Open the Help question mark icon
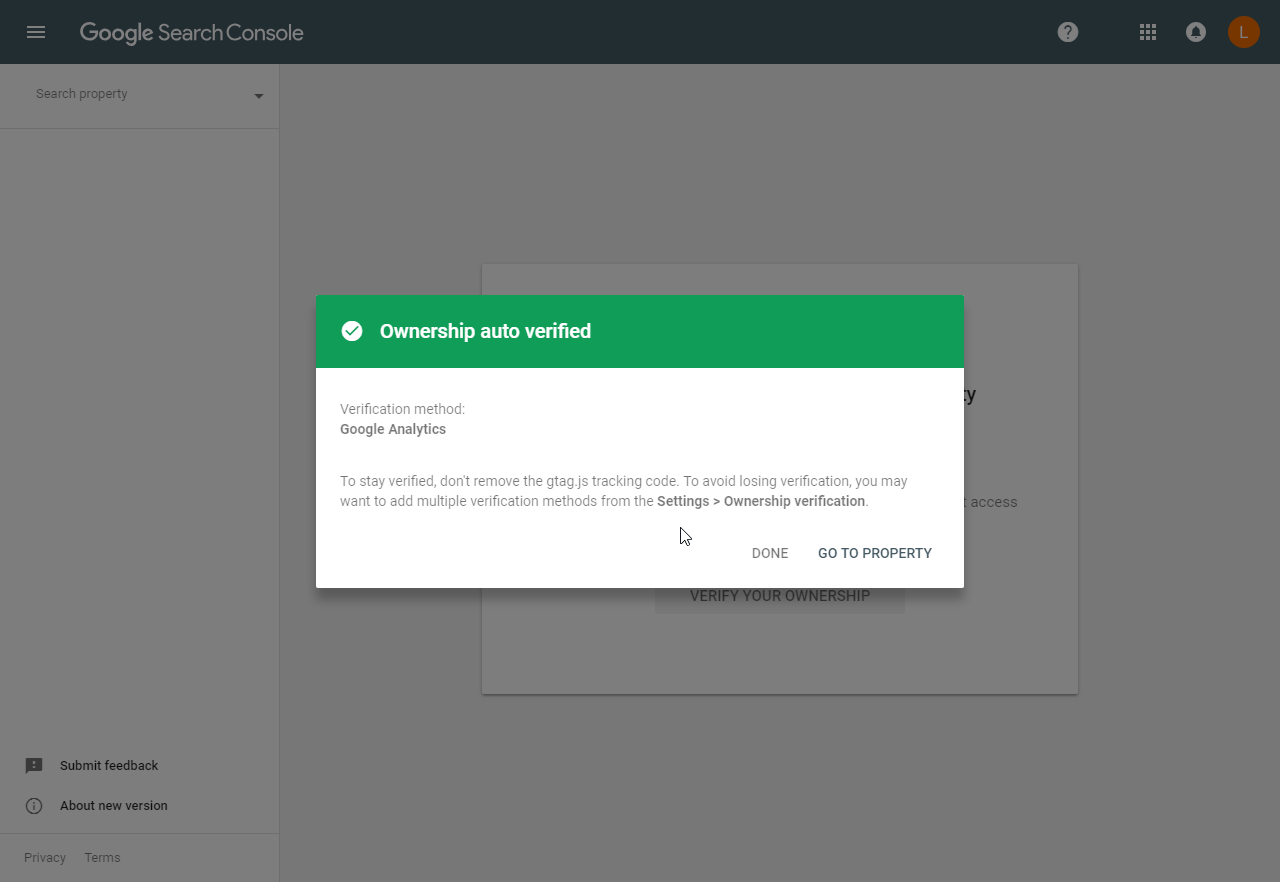This screenshot has width=1280, height=882. click(1068, 32)
